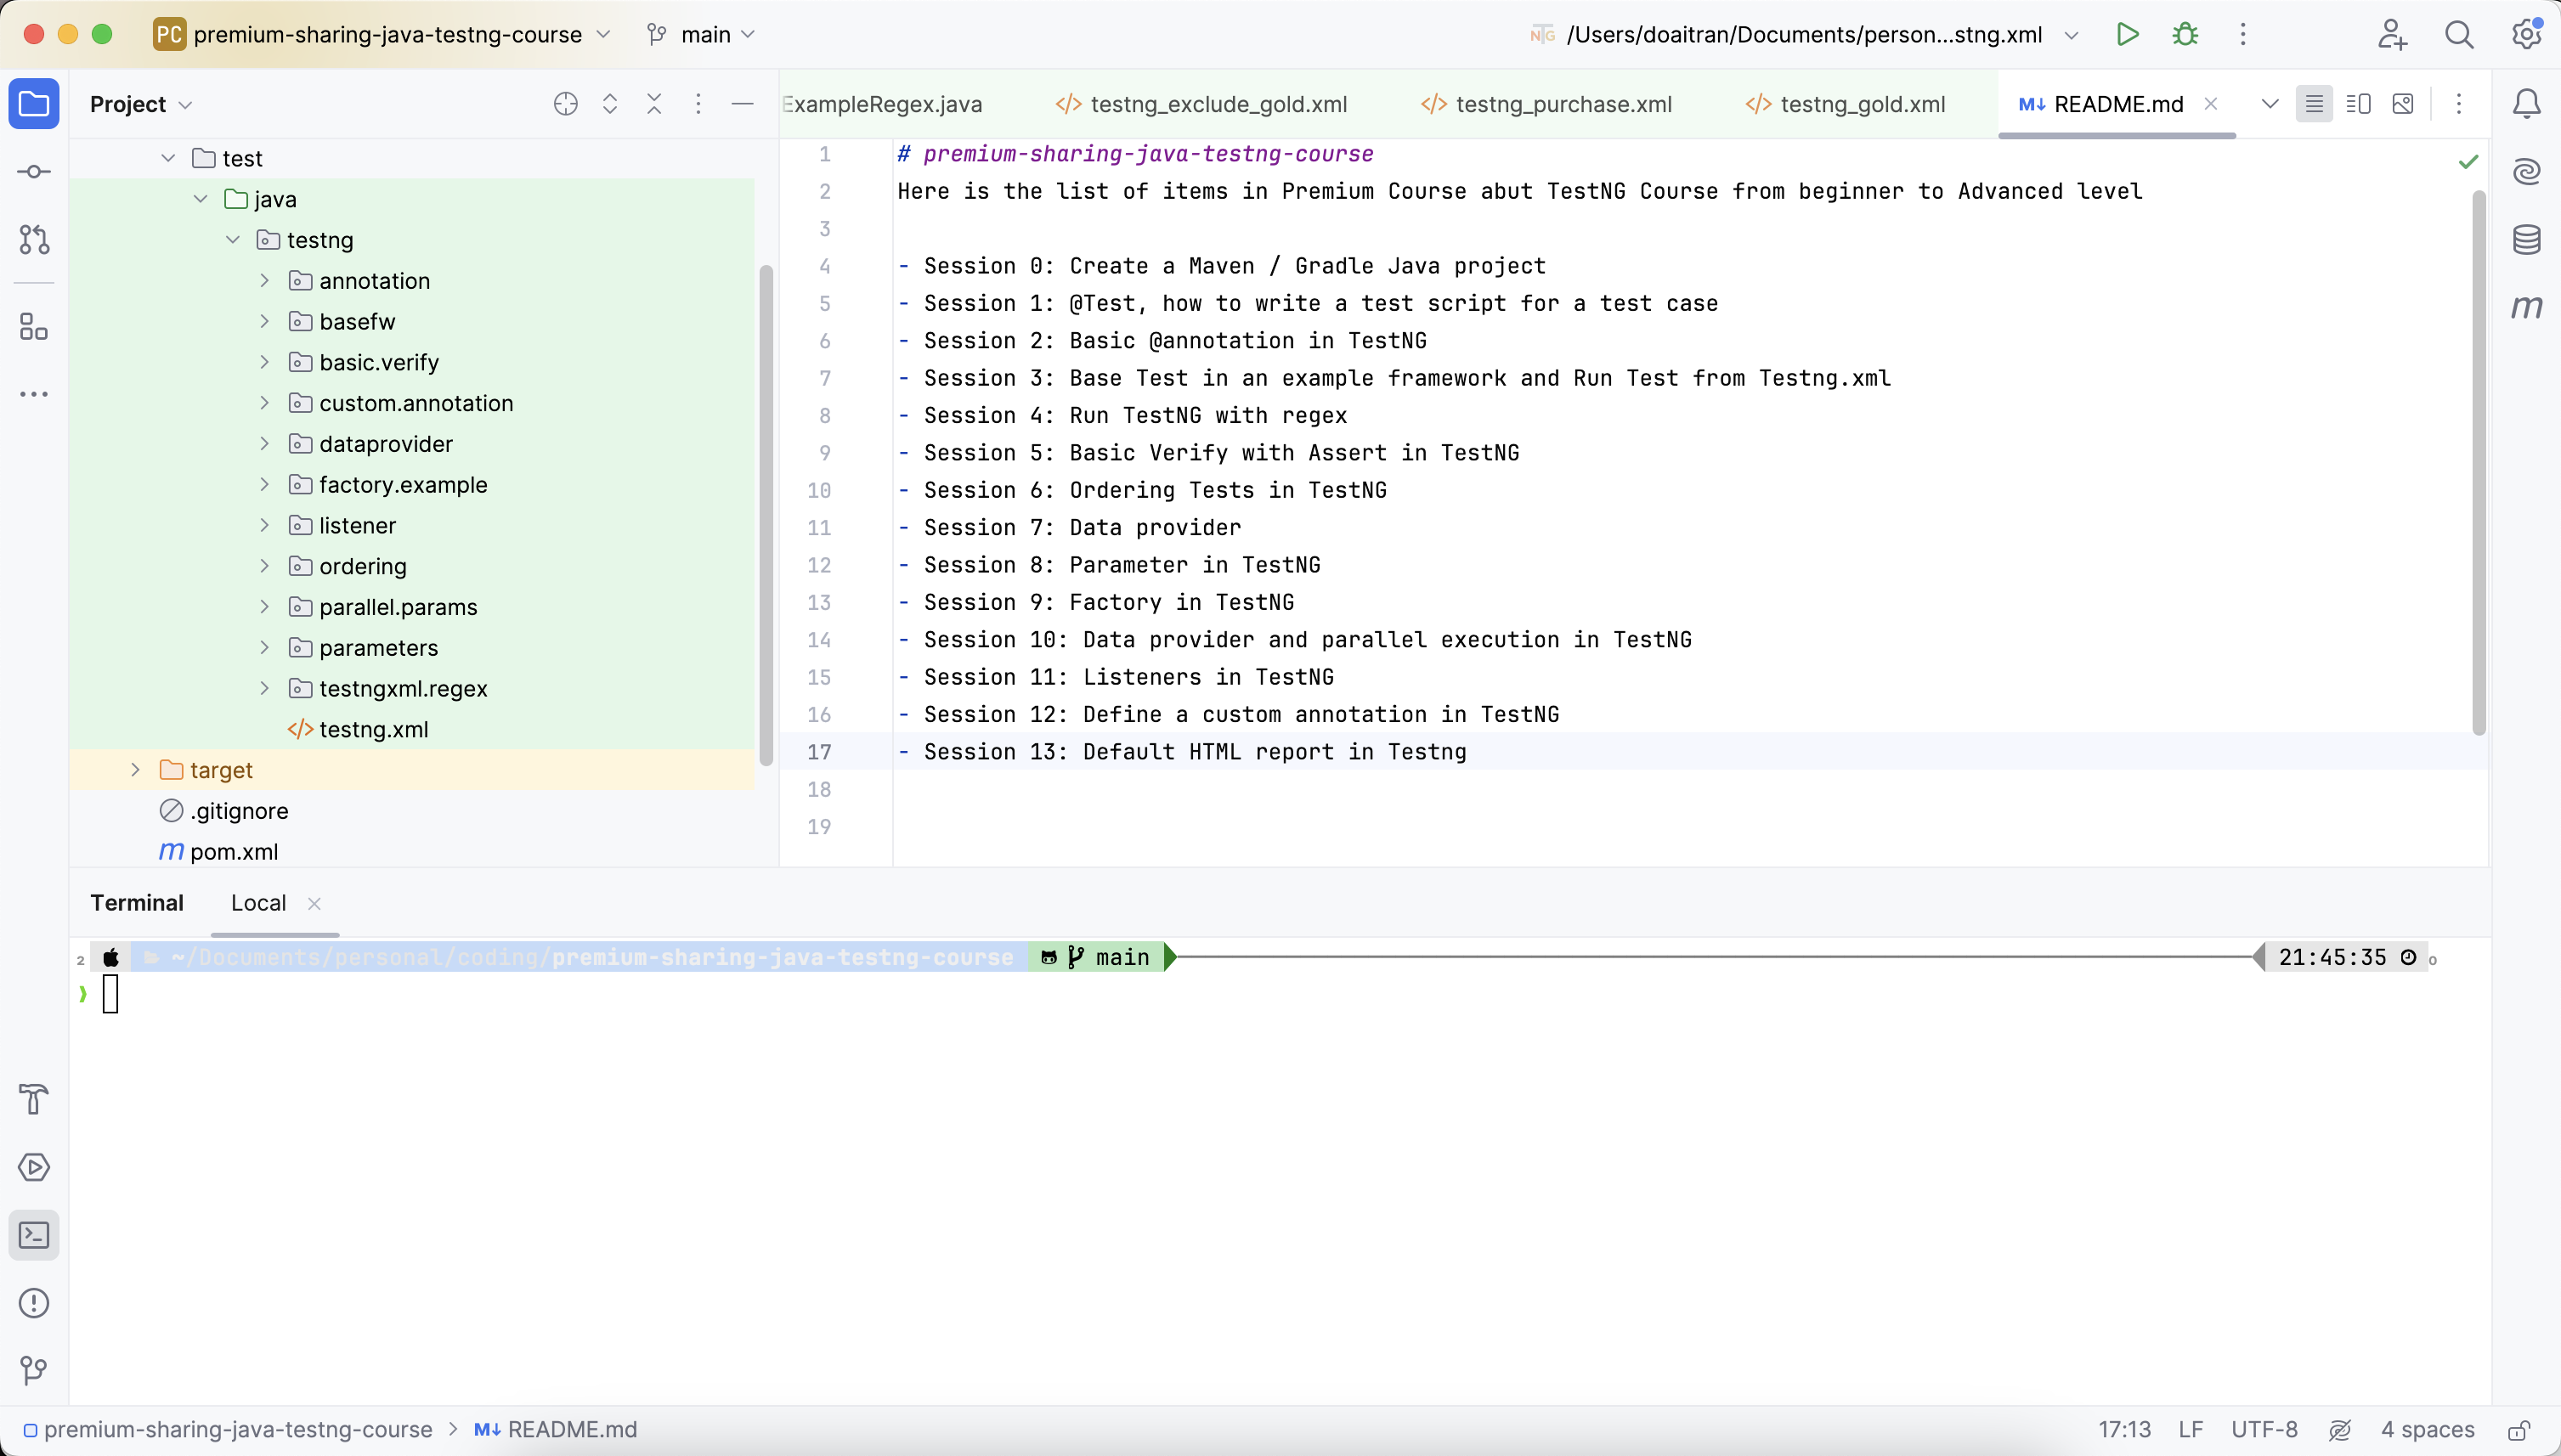The width and height of the screenshot is (2561, 1456).
Task: Hide the Project panel
Action: tap(742, 104)
